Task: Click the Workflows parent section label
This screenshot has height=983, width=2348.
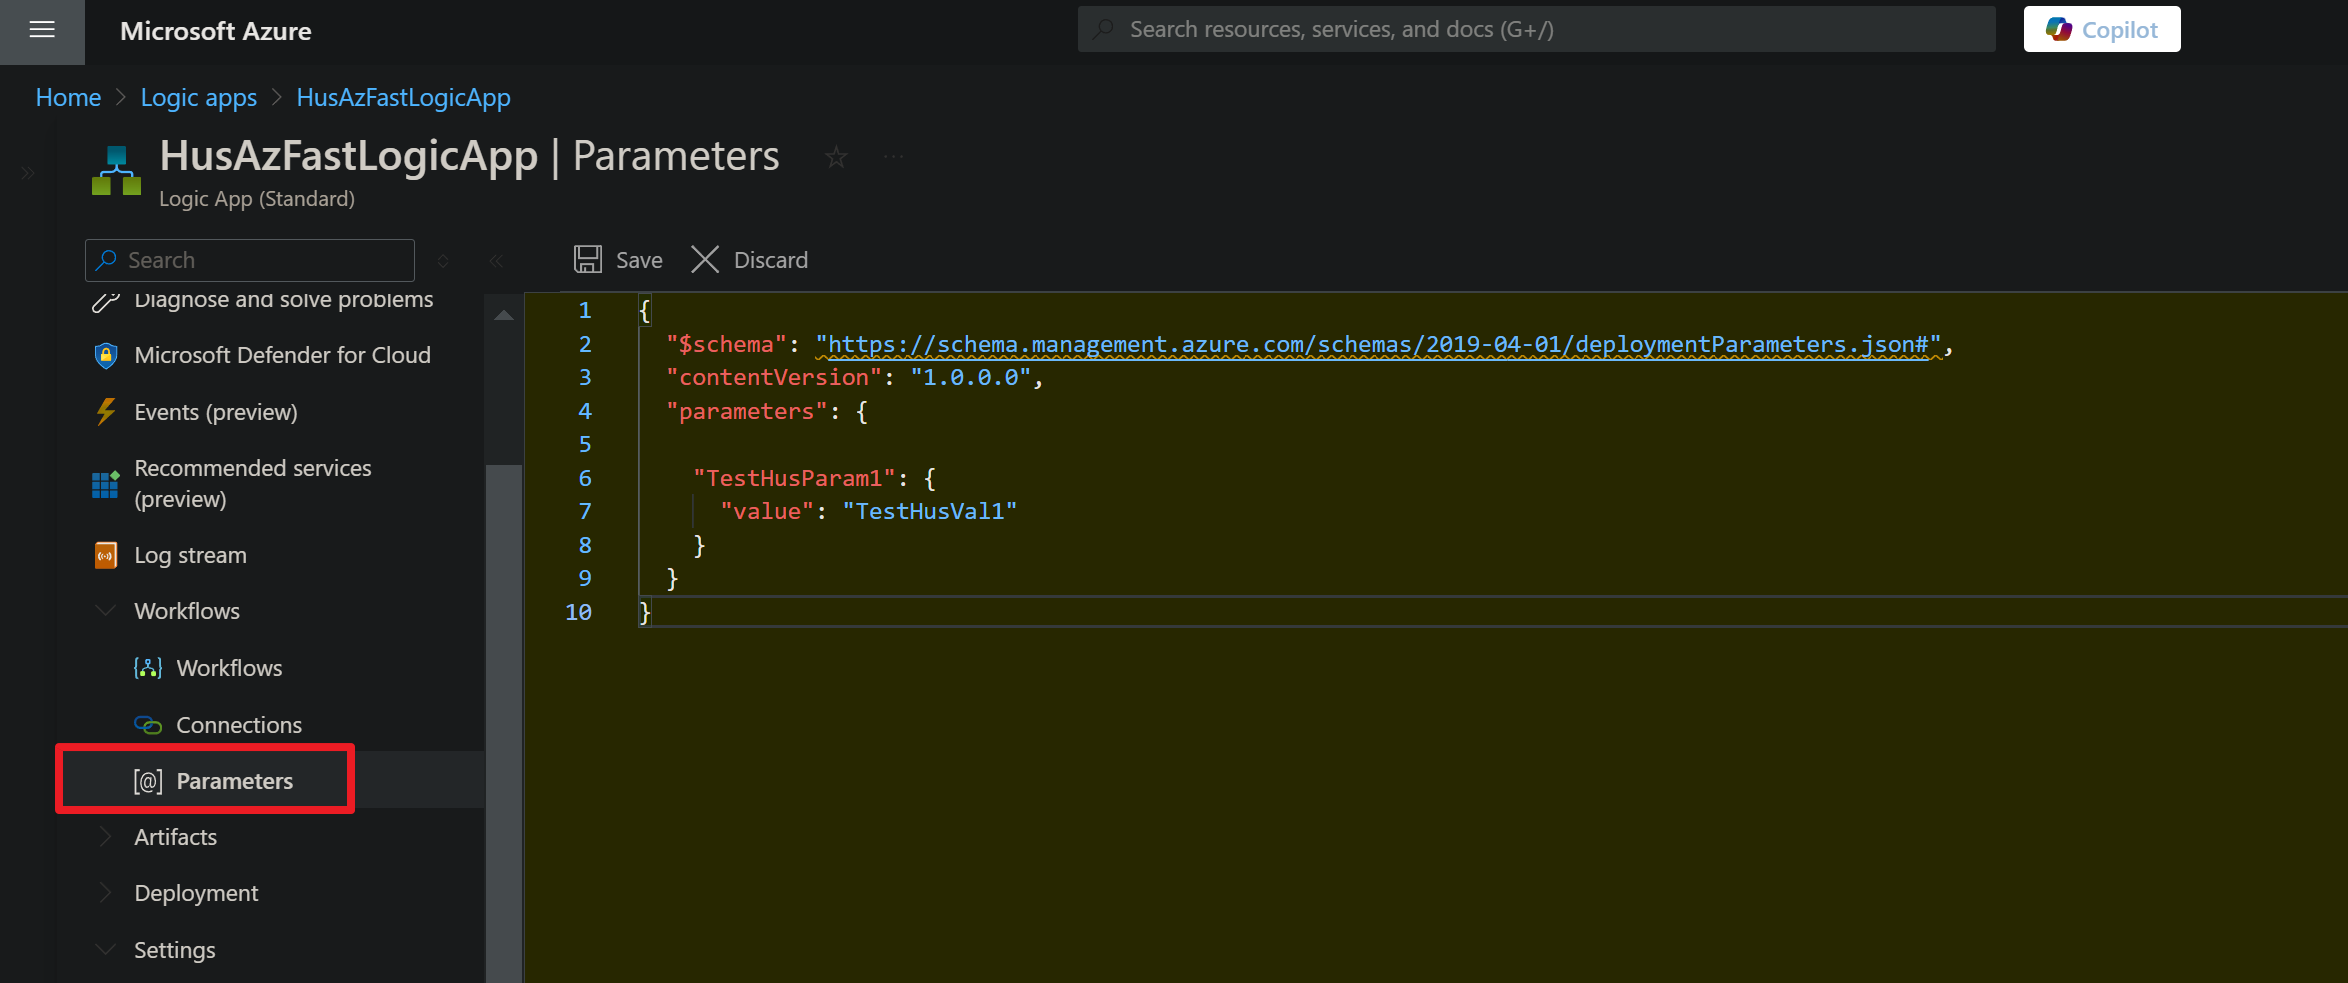Action: [x=187, y=611]
